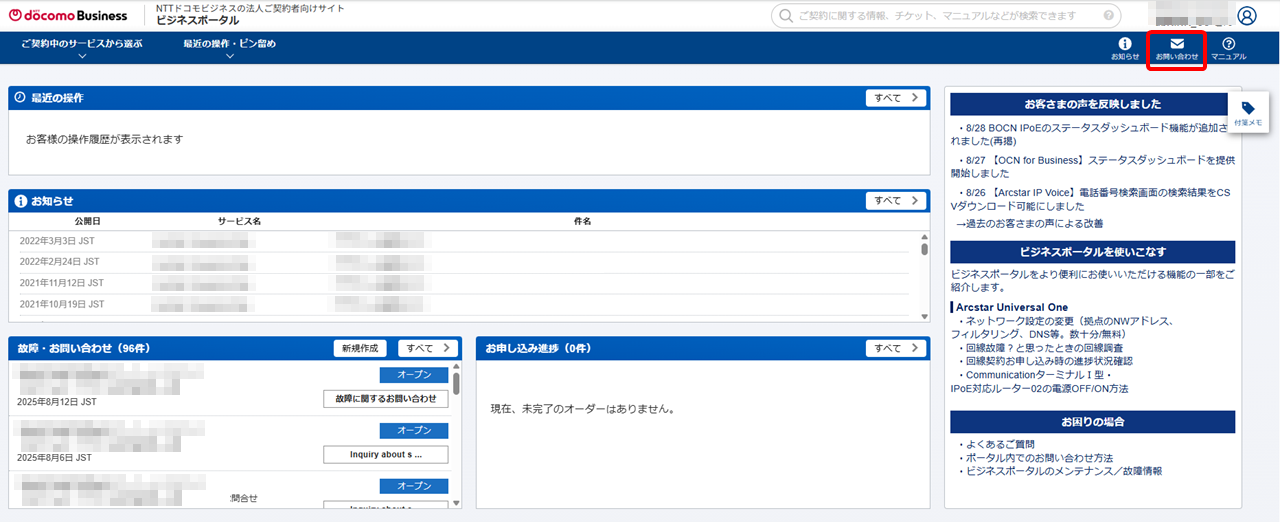Click the ticket list scroll down arrow

tap(456, 503)
